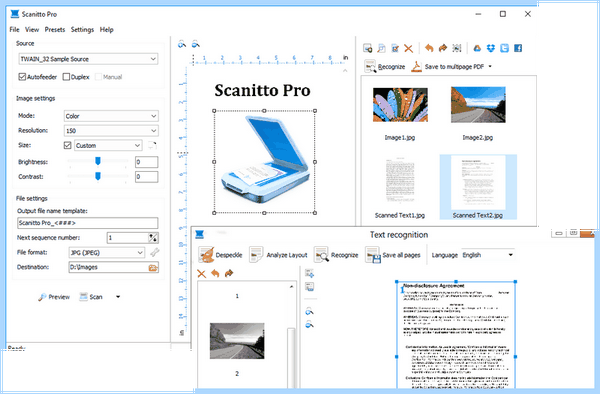Upload to Google Drive via its icon

pos(477,48)
